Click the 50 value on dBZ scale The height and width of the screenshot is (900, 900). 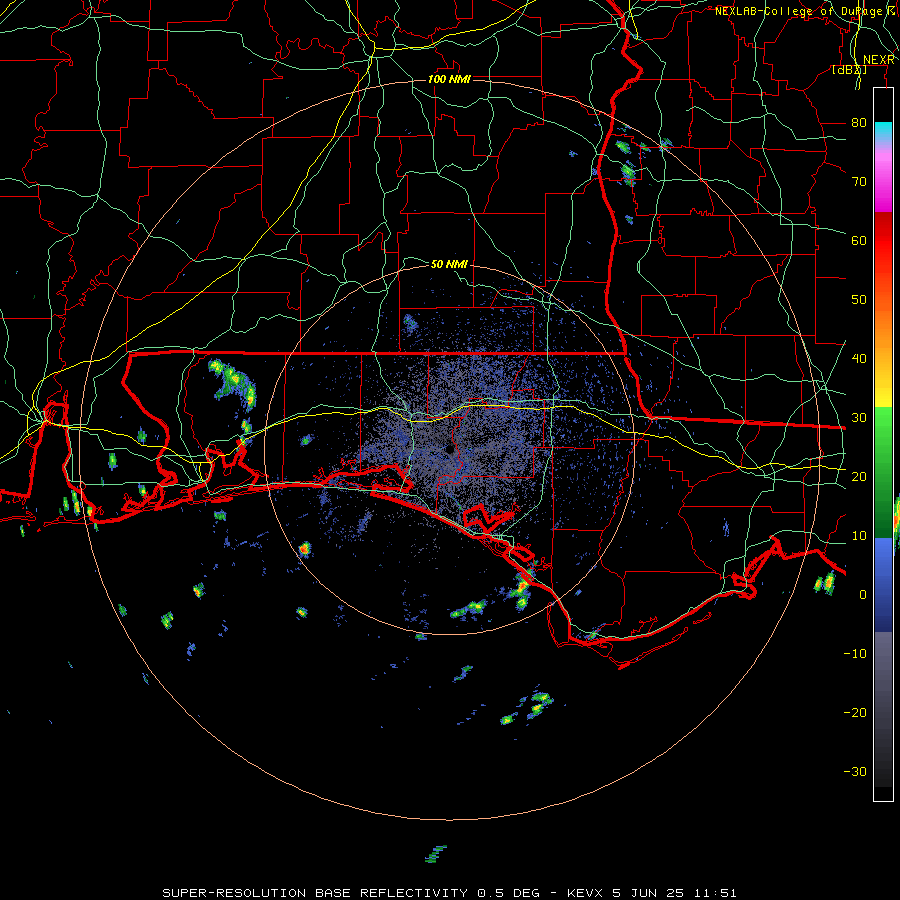coord(859,300)
